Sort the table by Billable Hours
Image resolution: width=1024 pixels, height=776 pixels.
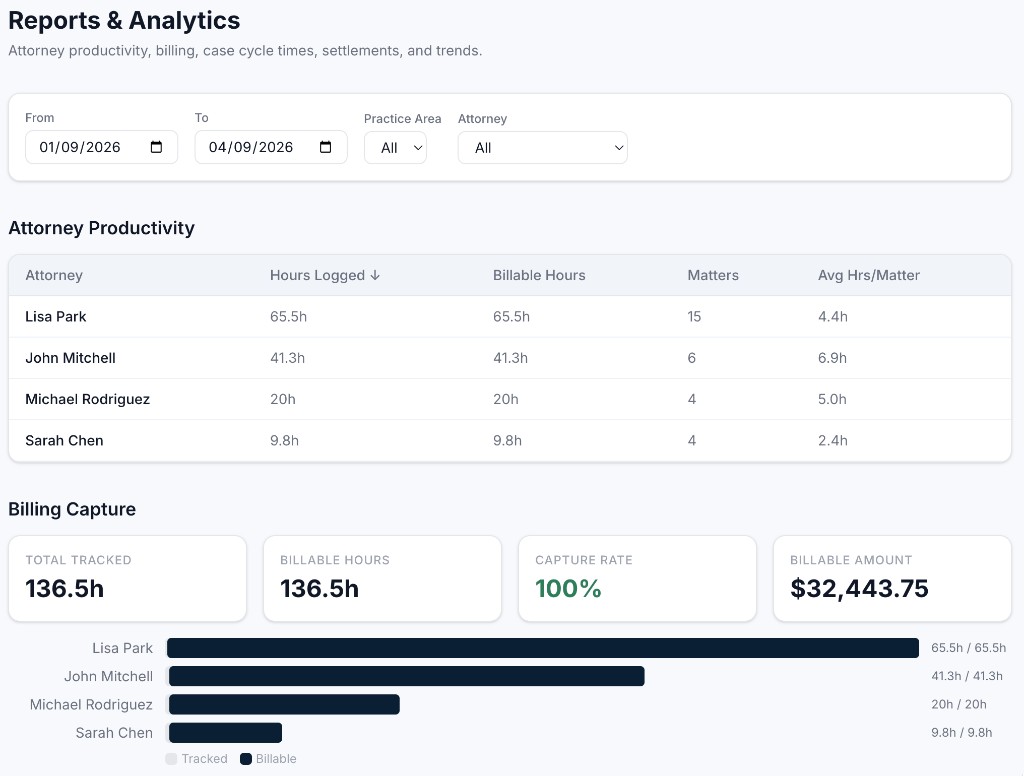point(539,275)
